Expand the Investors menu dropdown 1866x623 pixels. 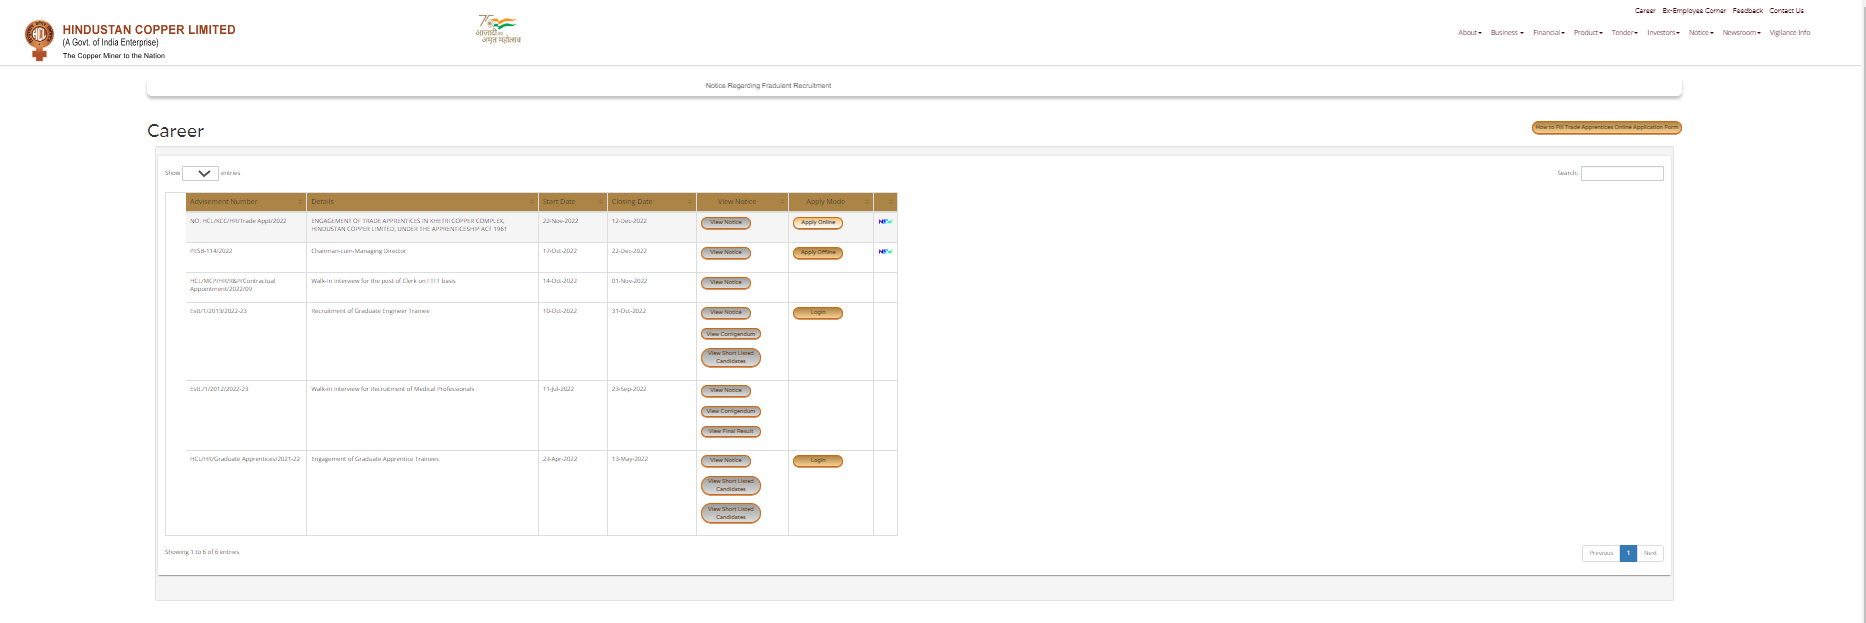pos(1663,33)
